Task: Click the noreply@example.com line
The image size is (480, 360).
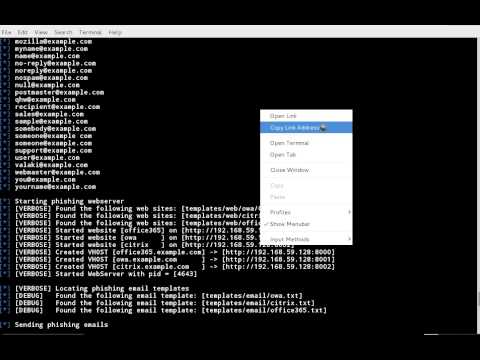Action: click(53, 71)
